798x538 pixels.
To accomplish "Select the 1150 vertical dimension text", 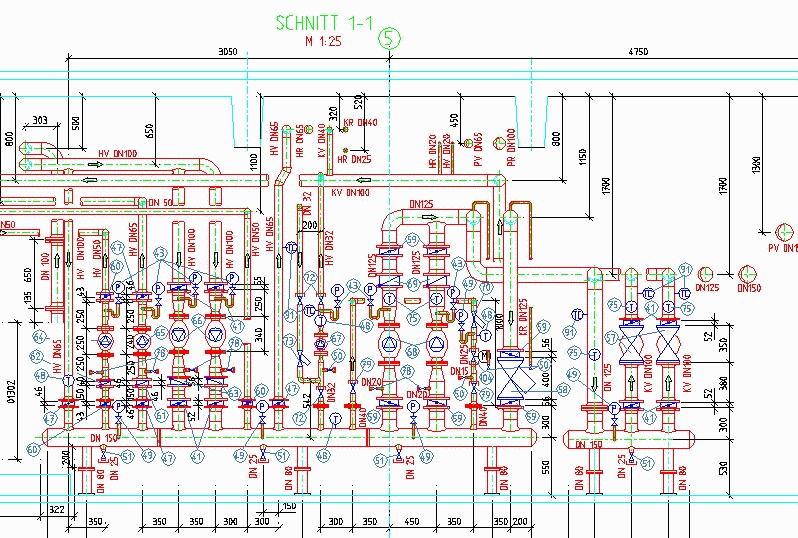I will point(581,157).
